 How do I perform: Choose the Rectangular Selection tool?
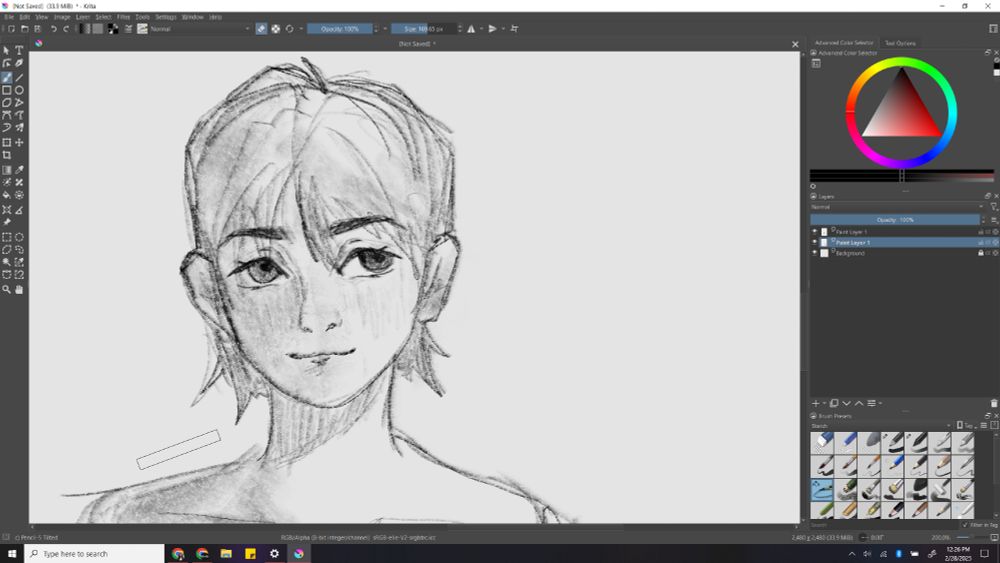coord(6,237)
